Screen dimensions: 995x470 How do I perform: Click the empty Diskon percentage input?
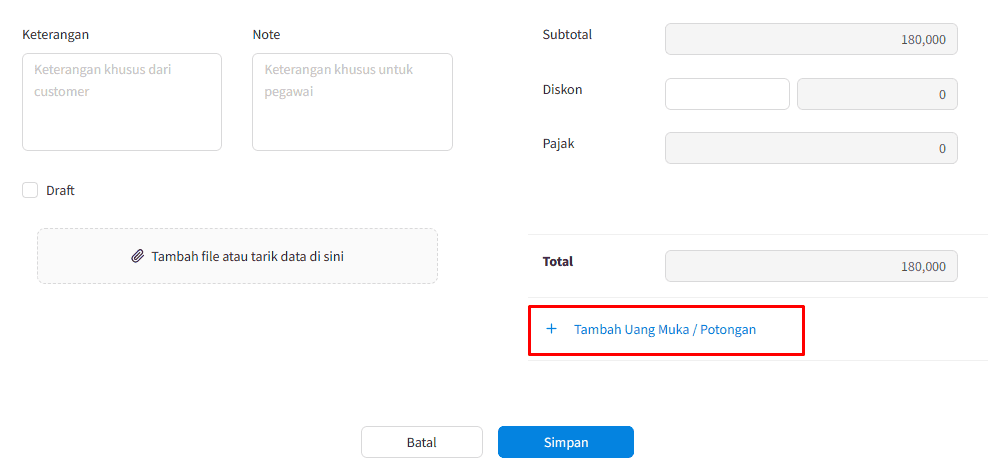point(727,95)
